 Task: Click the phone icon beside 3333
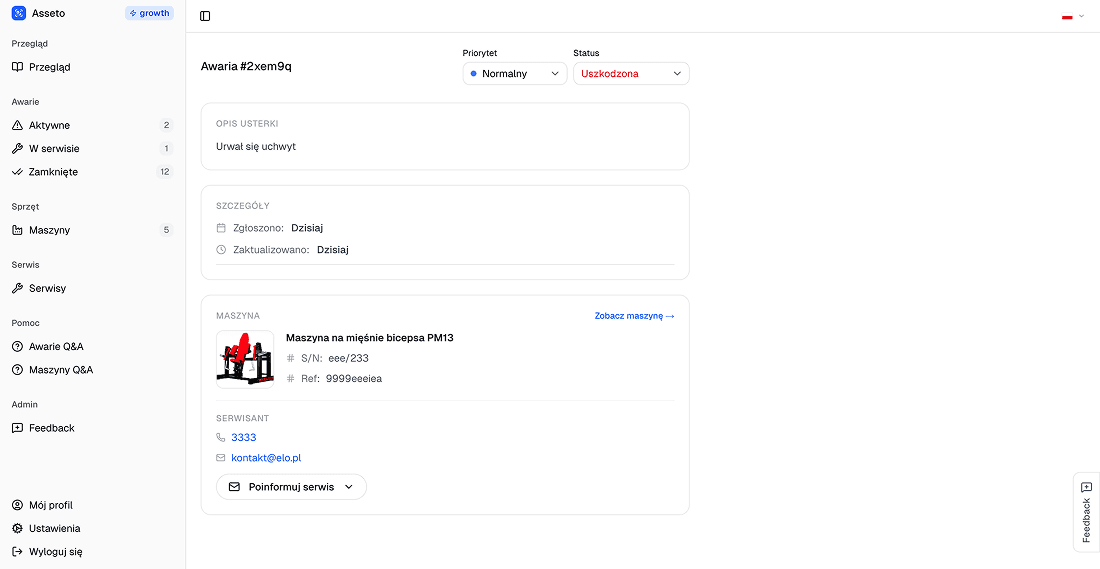click(221, 437)
